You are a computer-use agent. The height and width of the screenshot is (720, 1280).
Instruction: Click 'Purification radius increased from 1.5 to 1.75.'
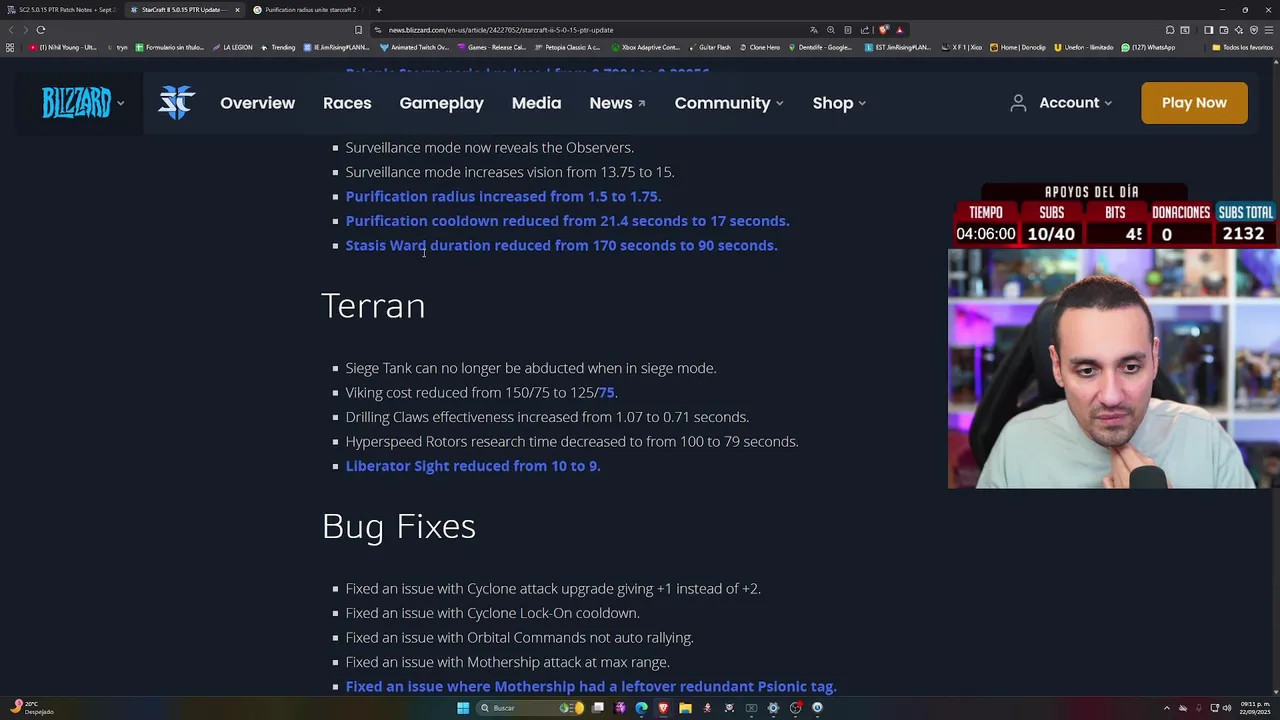pyautogui.click(x=503, y=197)
